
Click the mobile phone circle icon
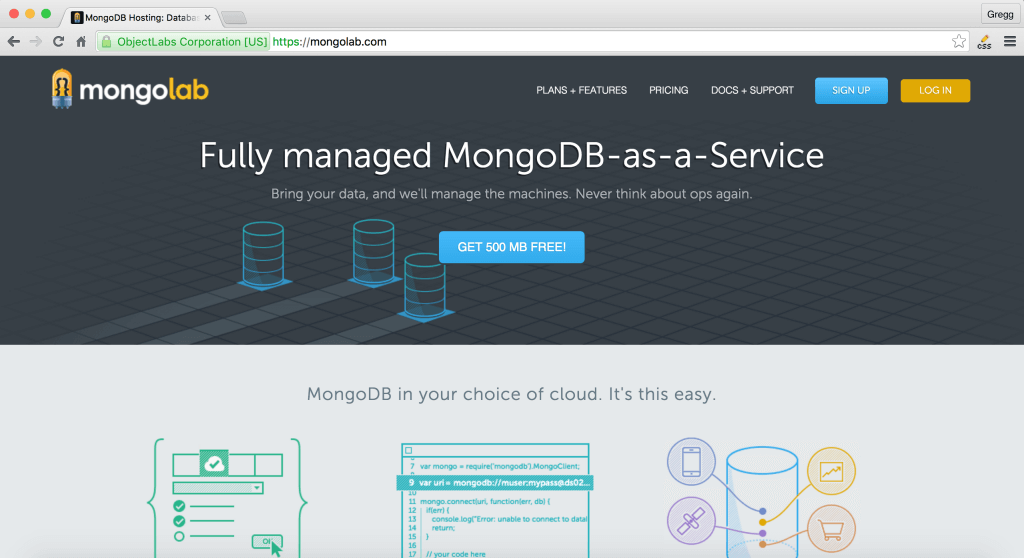tap(691, 462)
